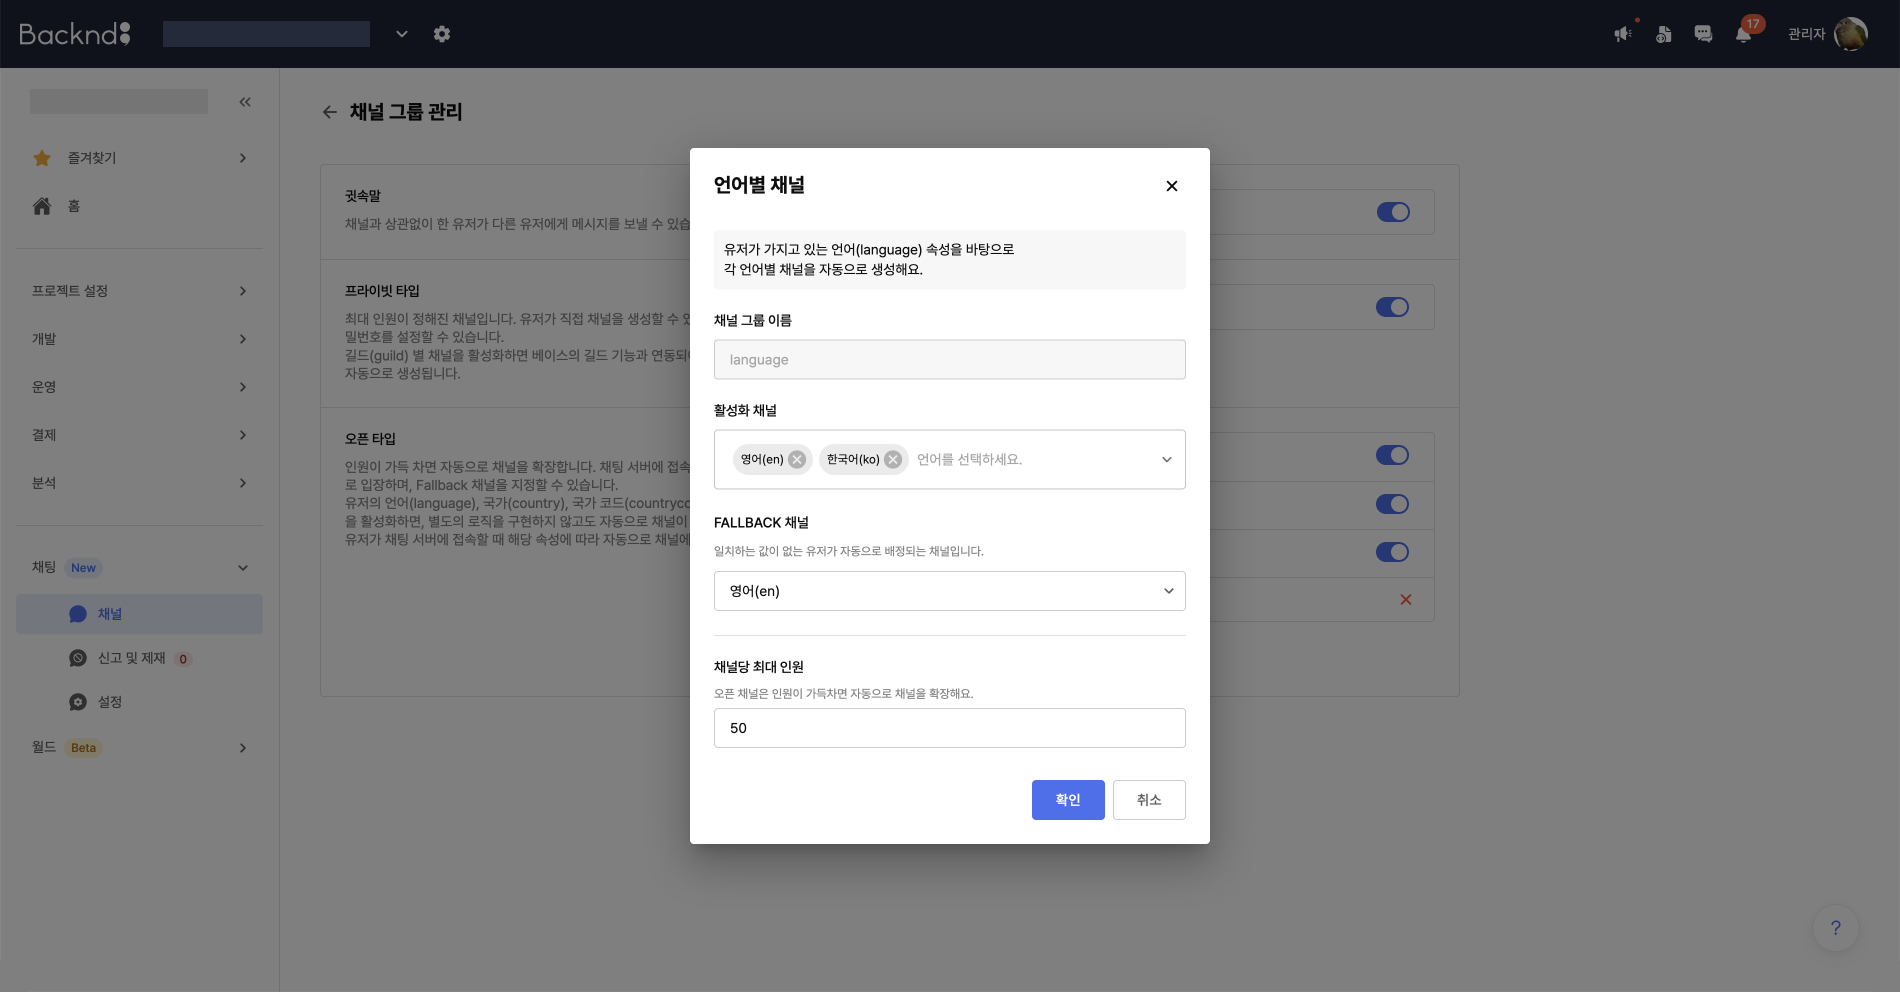Open project settings gear icon in header

click(x=442, y=34)
